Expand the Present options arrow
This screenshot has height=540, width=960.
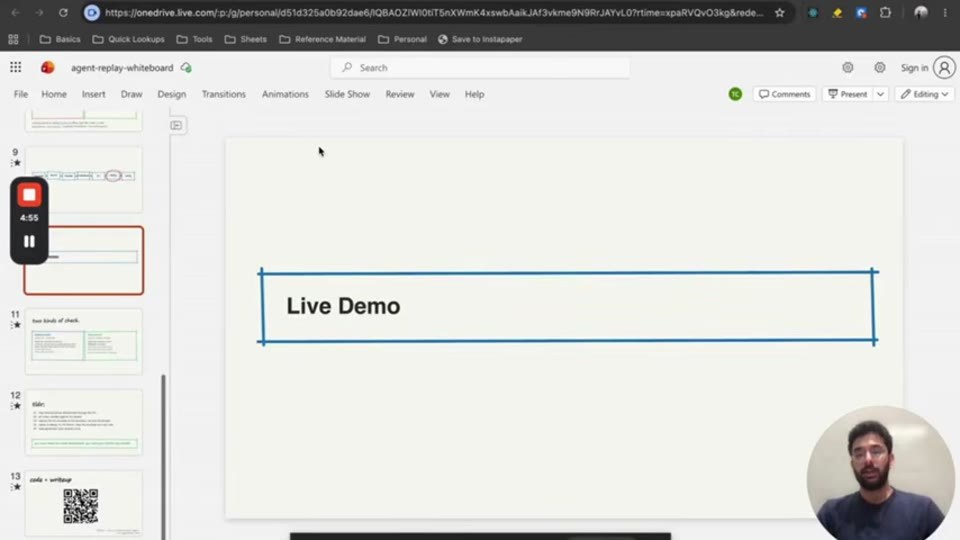pyautogui.click(x=880, y=94)
